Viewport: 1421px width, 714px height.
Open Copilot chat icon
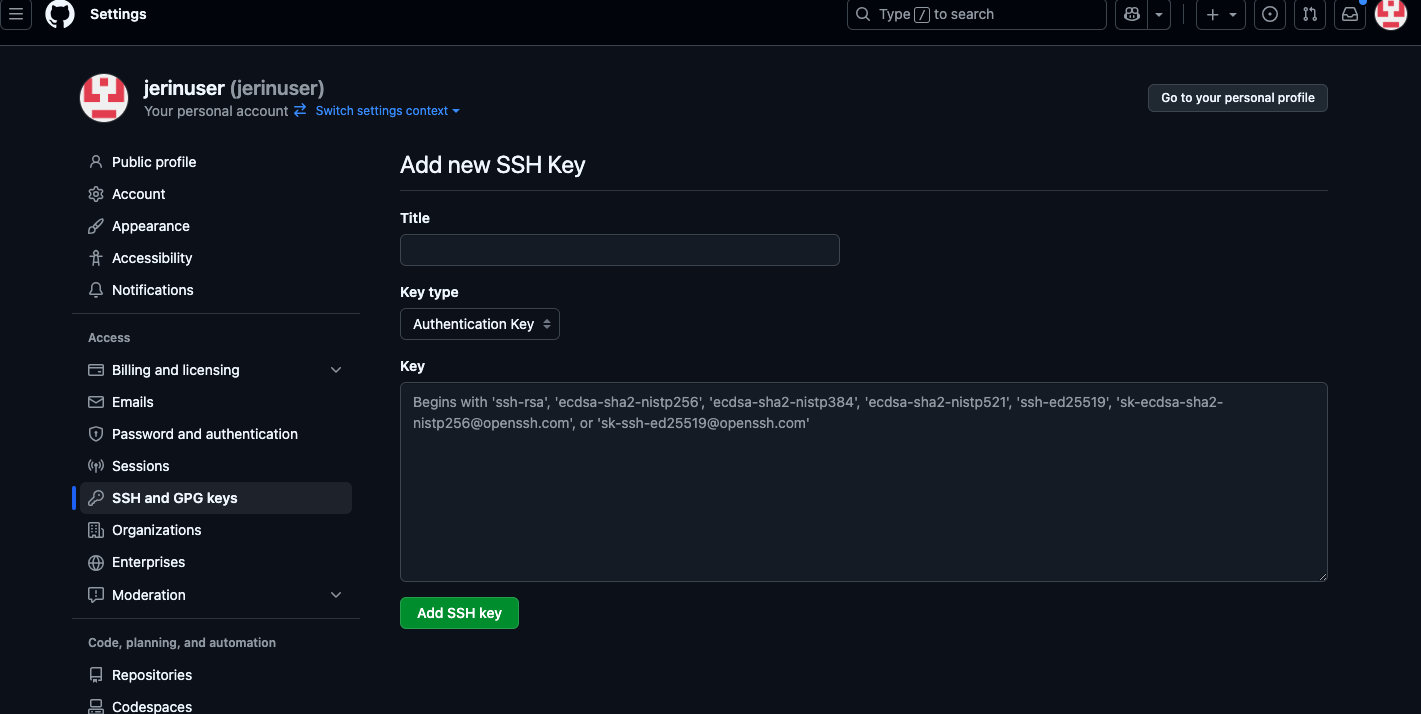point(1132,14)
